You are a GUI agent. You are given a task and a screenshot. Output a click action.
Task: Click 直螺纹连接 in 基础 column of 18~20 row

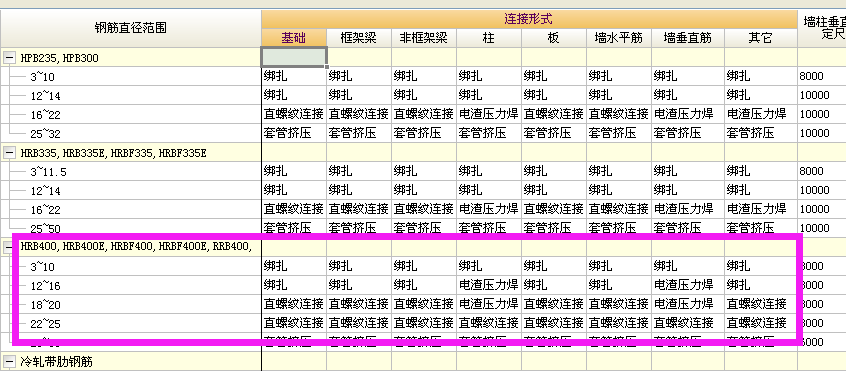pos(294,304)
